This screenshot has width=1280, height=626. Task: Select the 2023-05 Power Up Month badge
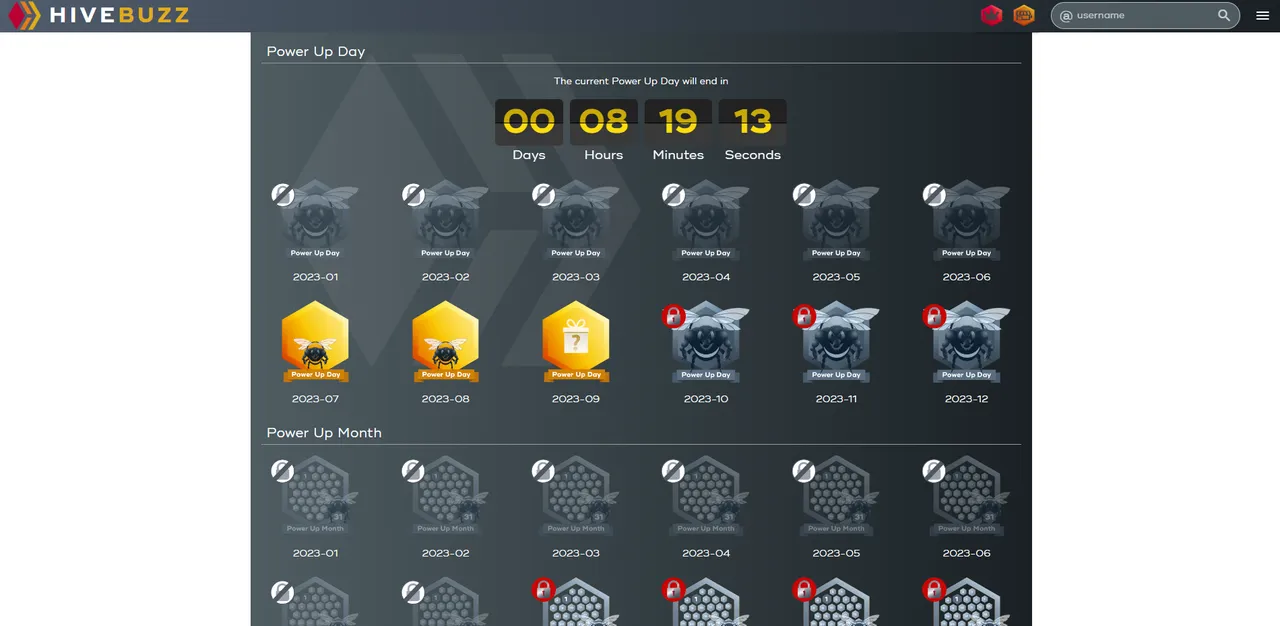click(x=836, y=497)
